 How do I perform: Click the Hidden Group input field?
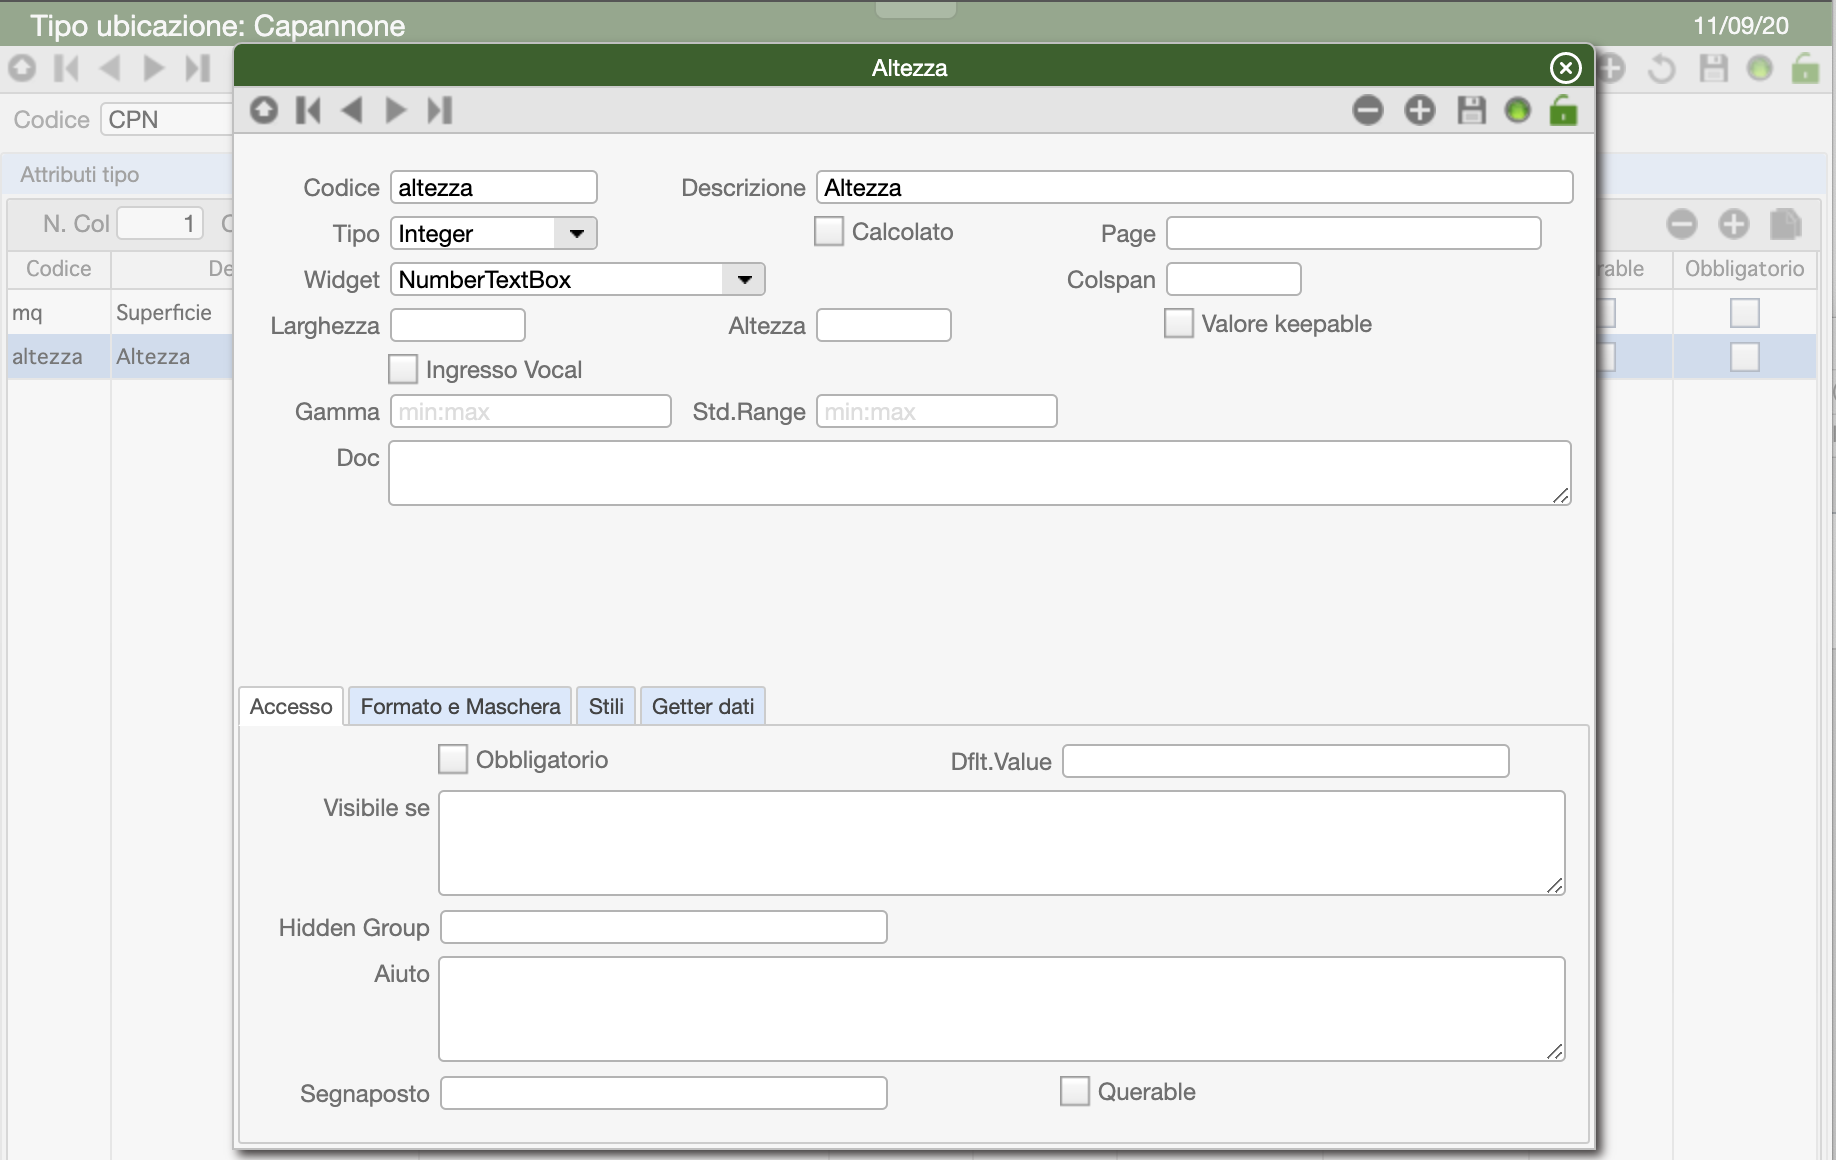pyautogui.click(x=664, y=927)
